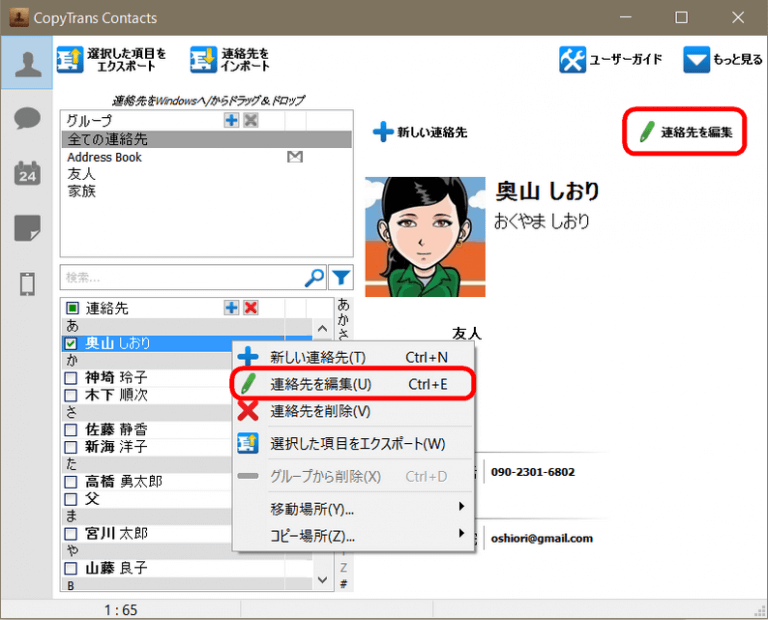
Task: Open コピー場所(Z)... submenu
Action: pos(353,535)
